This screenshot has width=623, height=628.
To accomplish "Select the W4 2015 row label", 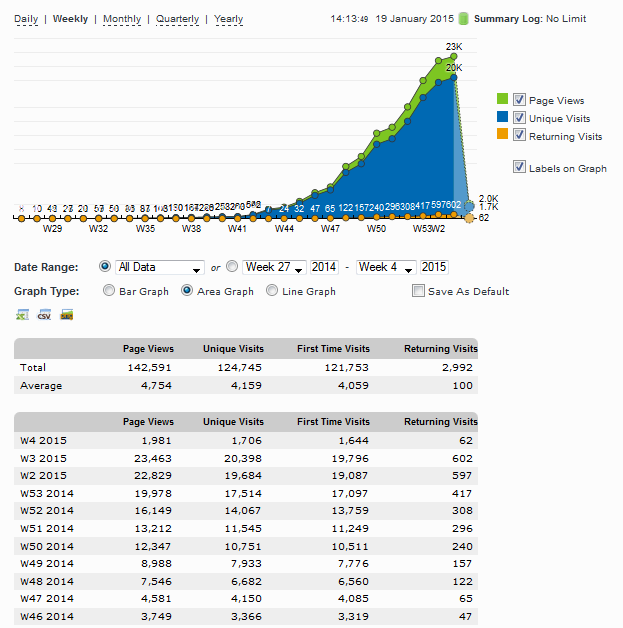I will [x=43, y=441].
